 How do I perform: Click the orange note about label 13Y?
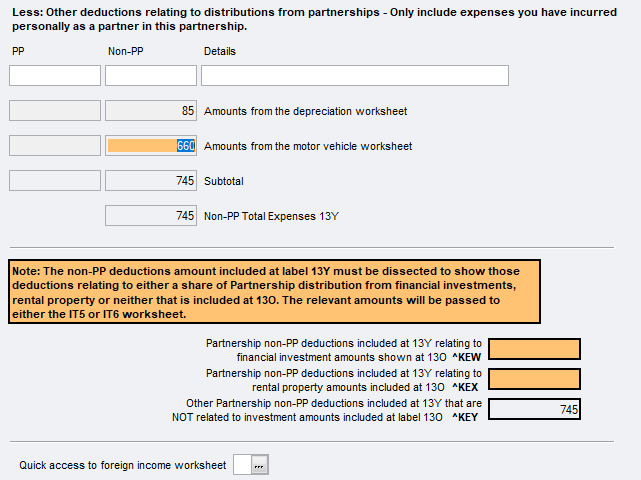point(274,292)
